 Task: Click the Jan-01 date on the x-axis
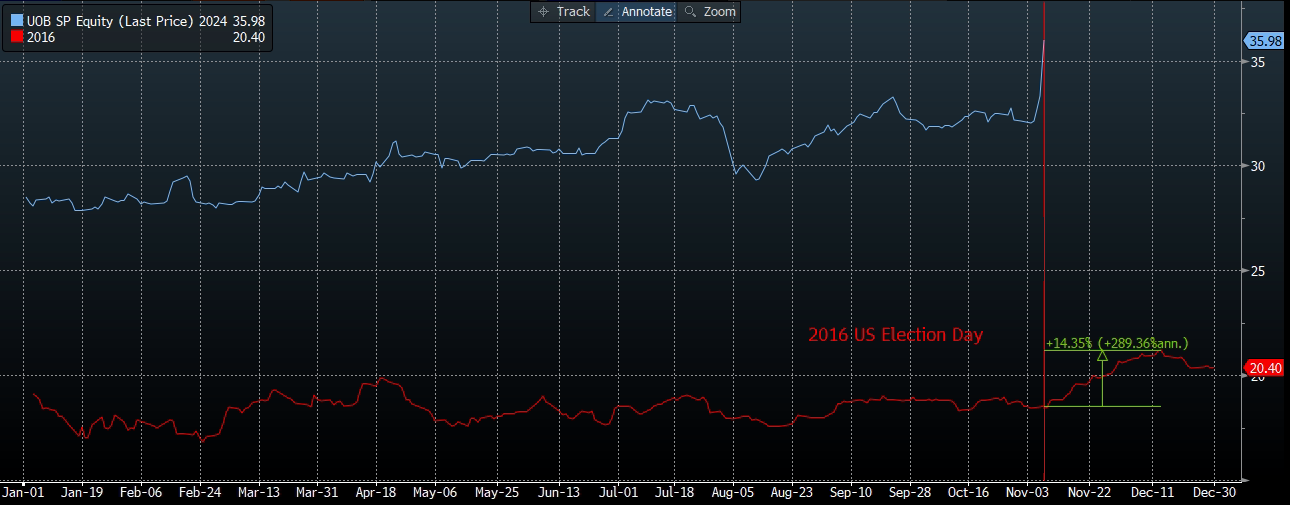coord(21,493)
